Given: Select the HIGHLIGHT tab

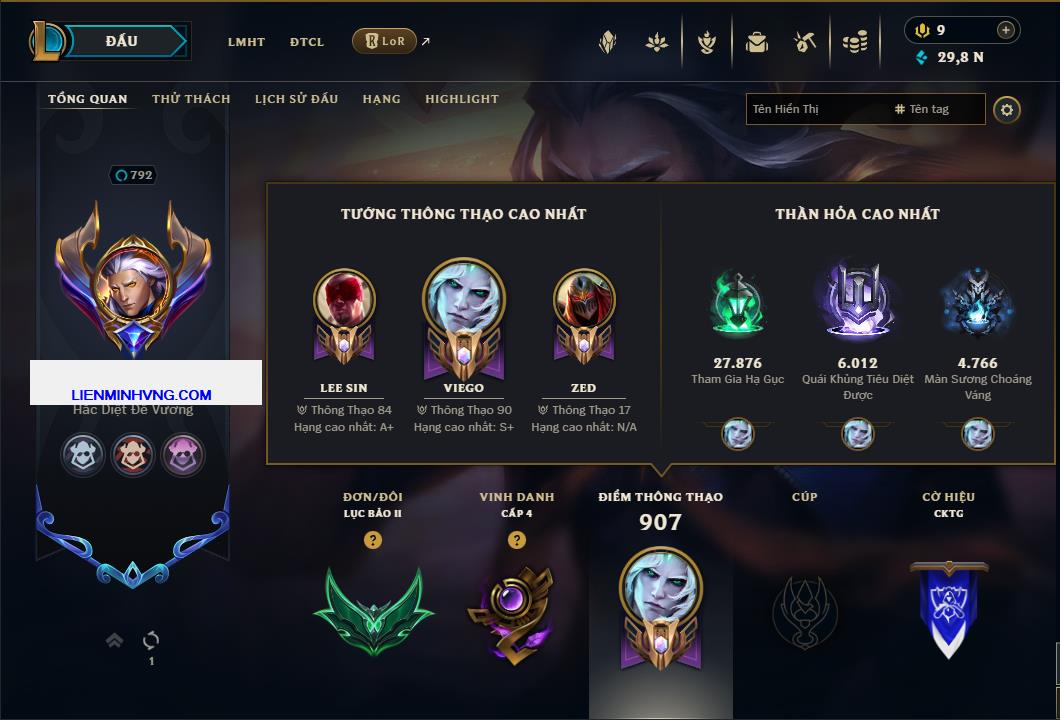Looking at the screenshot, I should pos(462,99).
